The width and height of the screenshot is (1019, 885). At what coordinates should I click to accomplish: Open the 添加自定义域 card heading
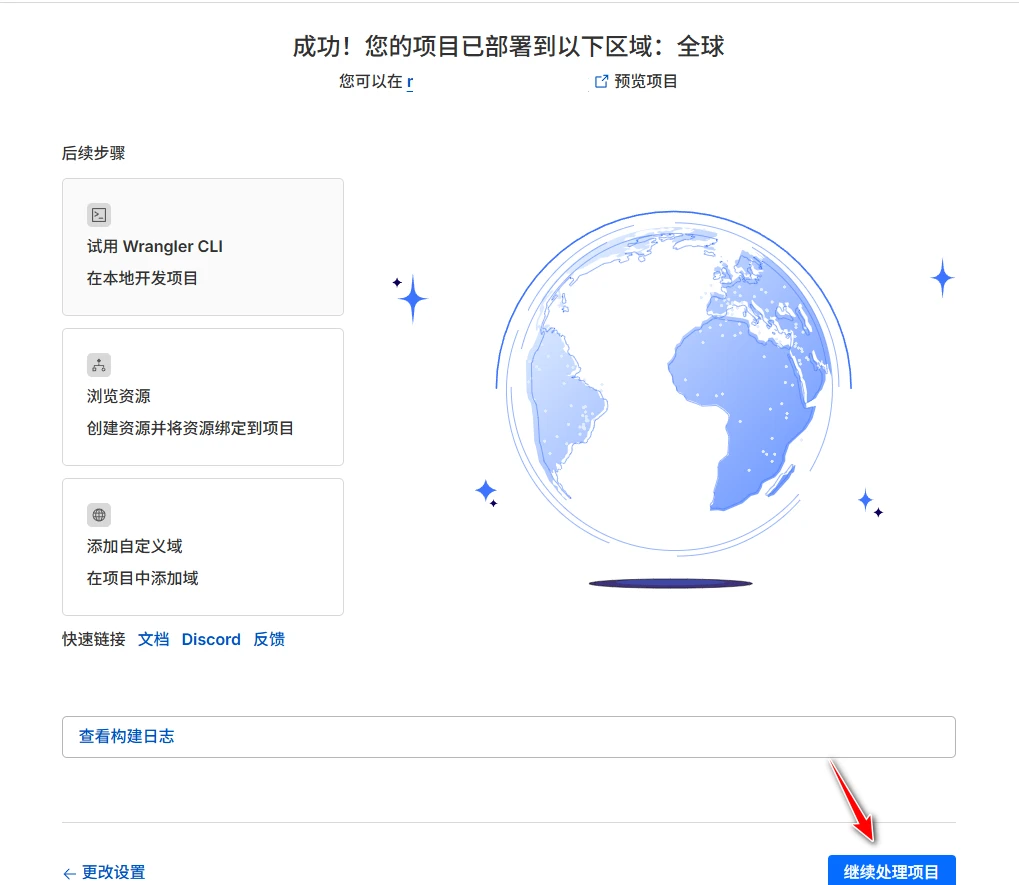coord(135,547)
